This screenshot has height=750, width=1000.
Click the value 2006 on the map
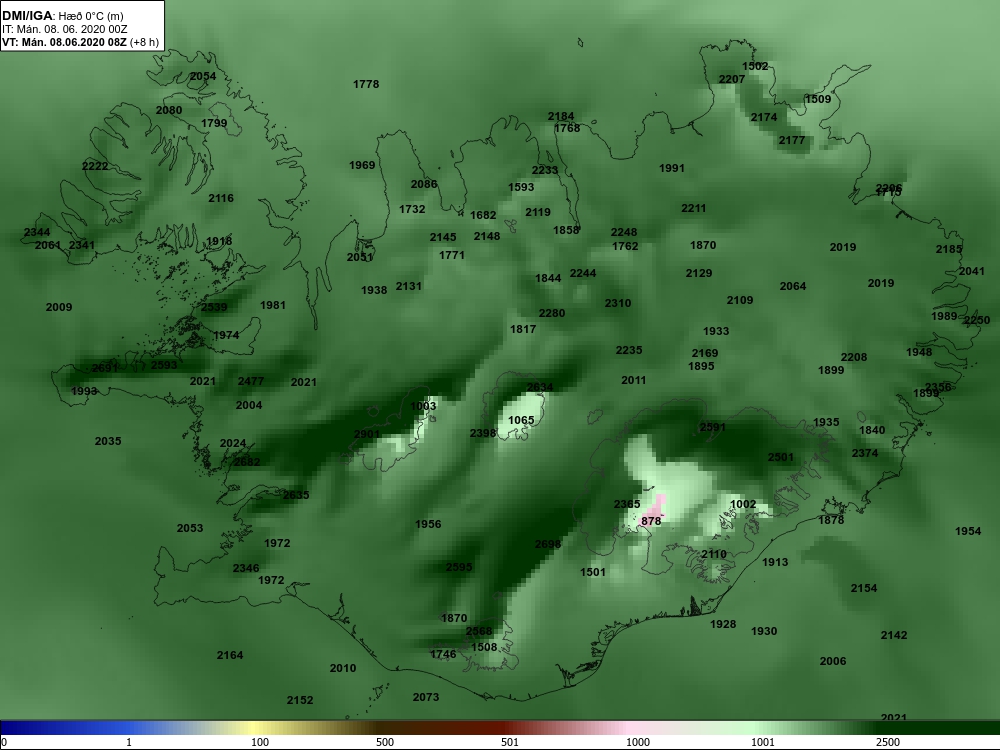[833, 661]
